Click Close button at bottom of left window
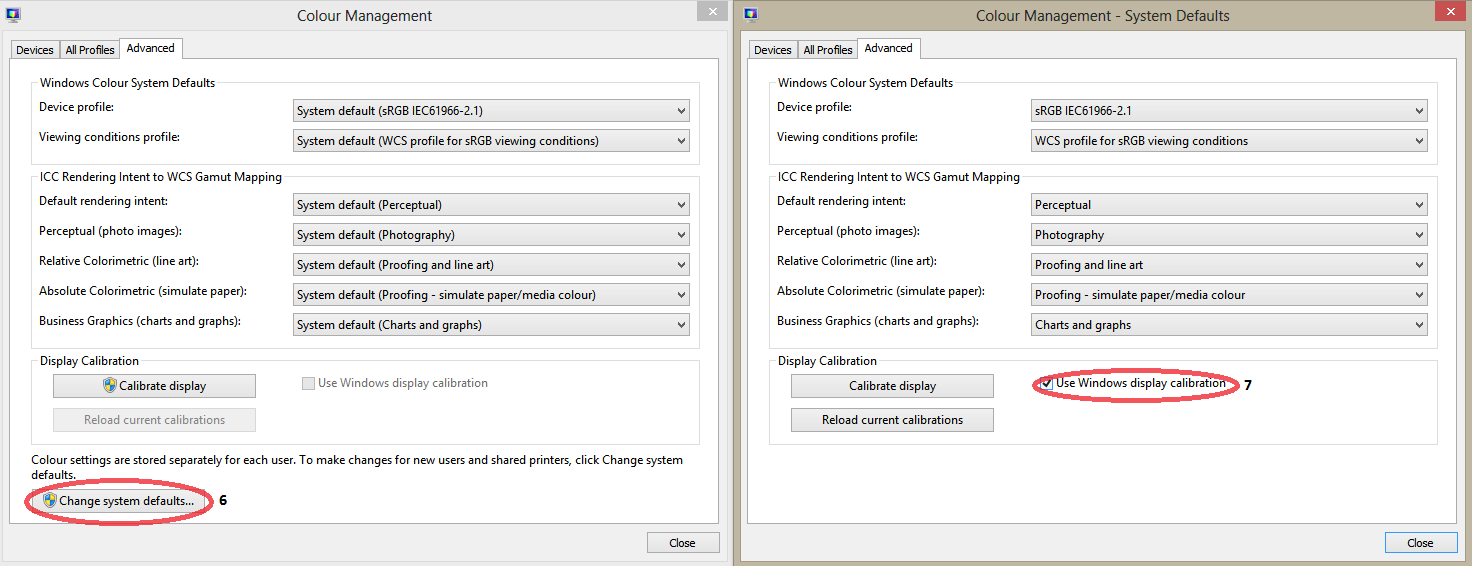This screenshot has width=1472, height=566. click(x=682, y=543)
